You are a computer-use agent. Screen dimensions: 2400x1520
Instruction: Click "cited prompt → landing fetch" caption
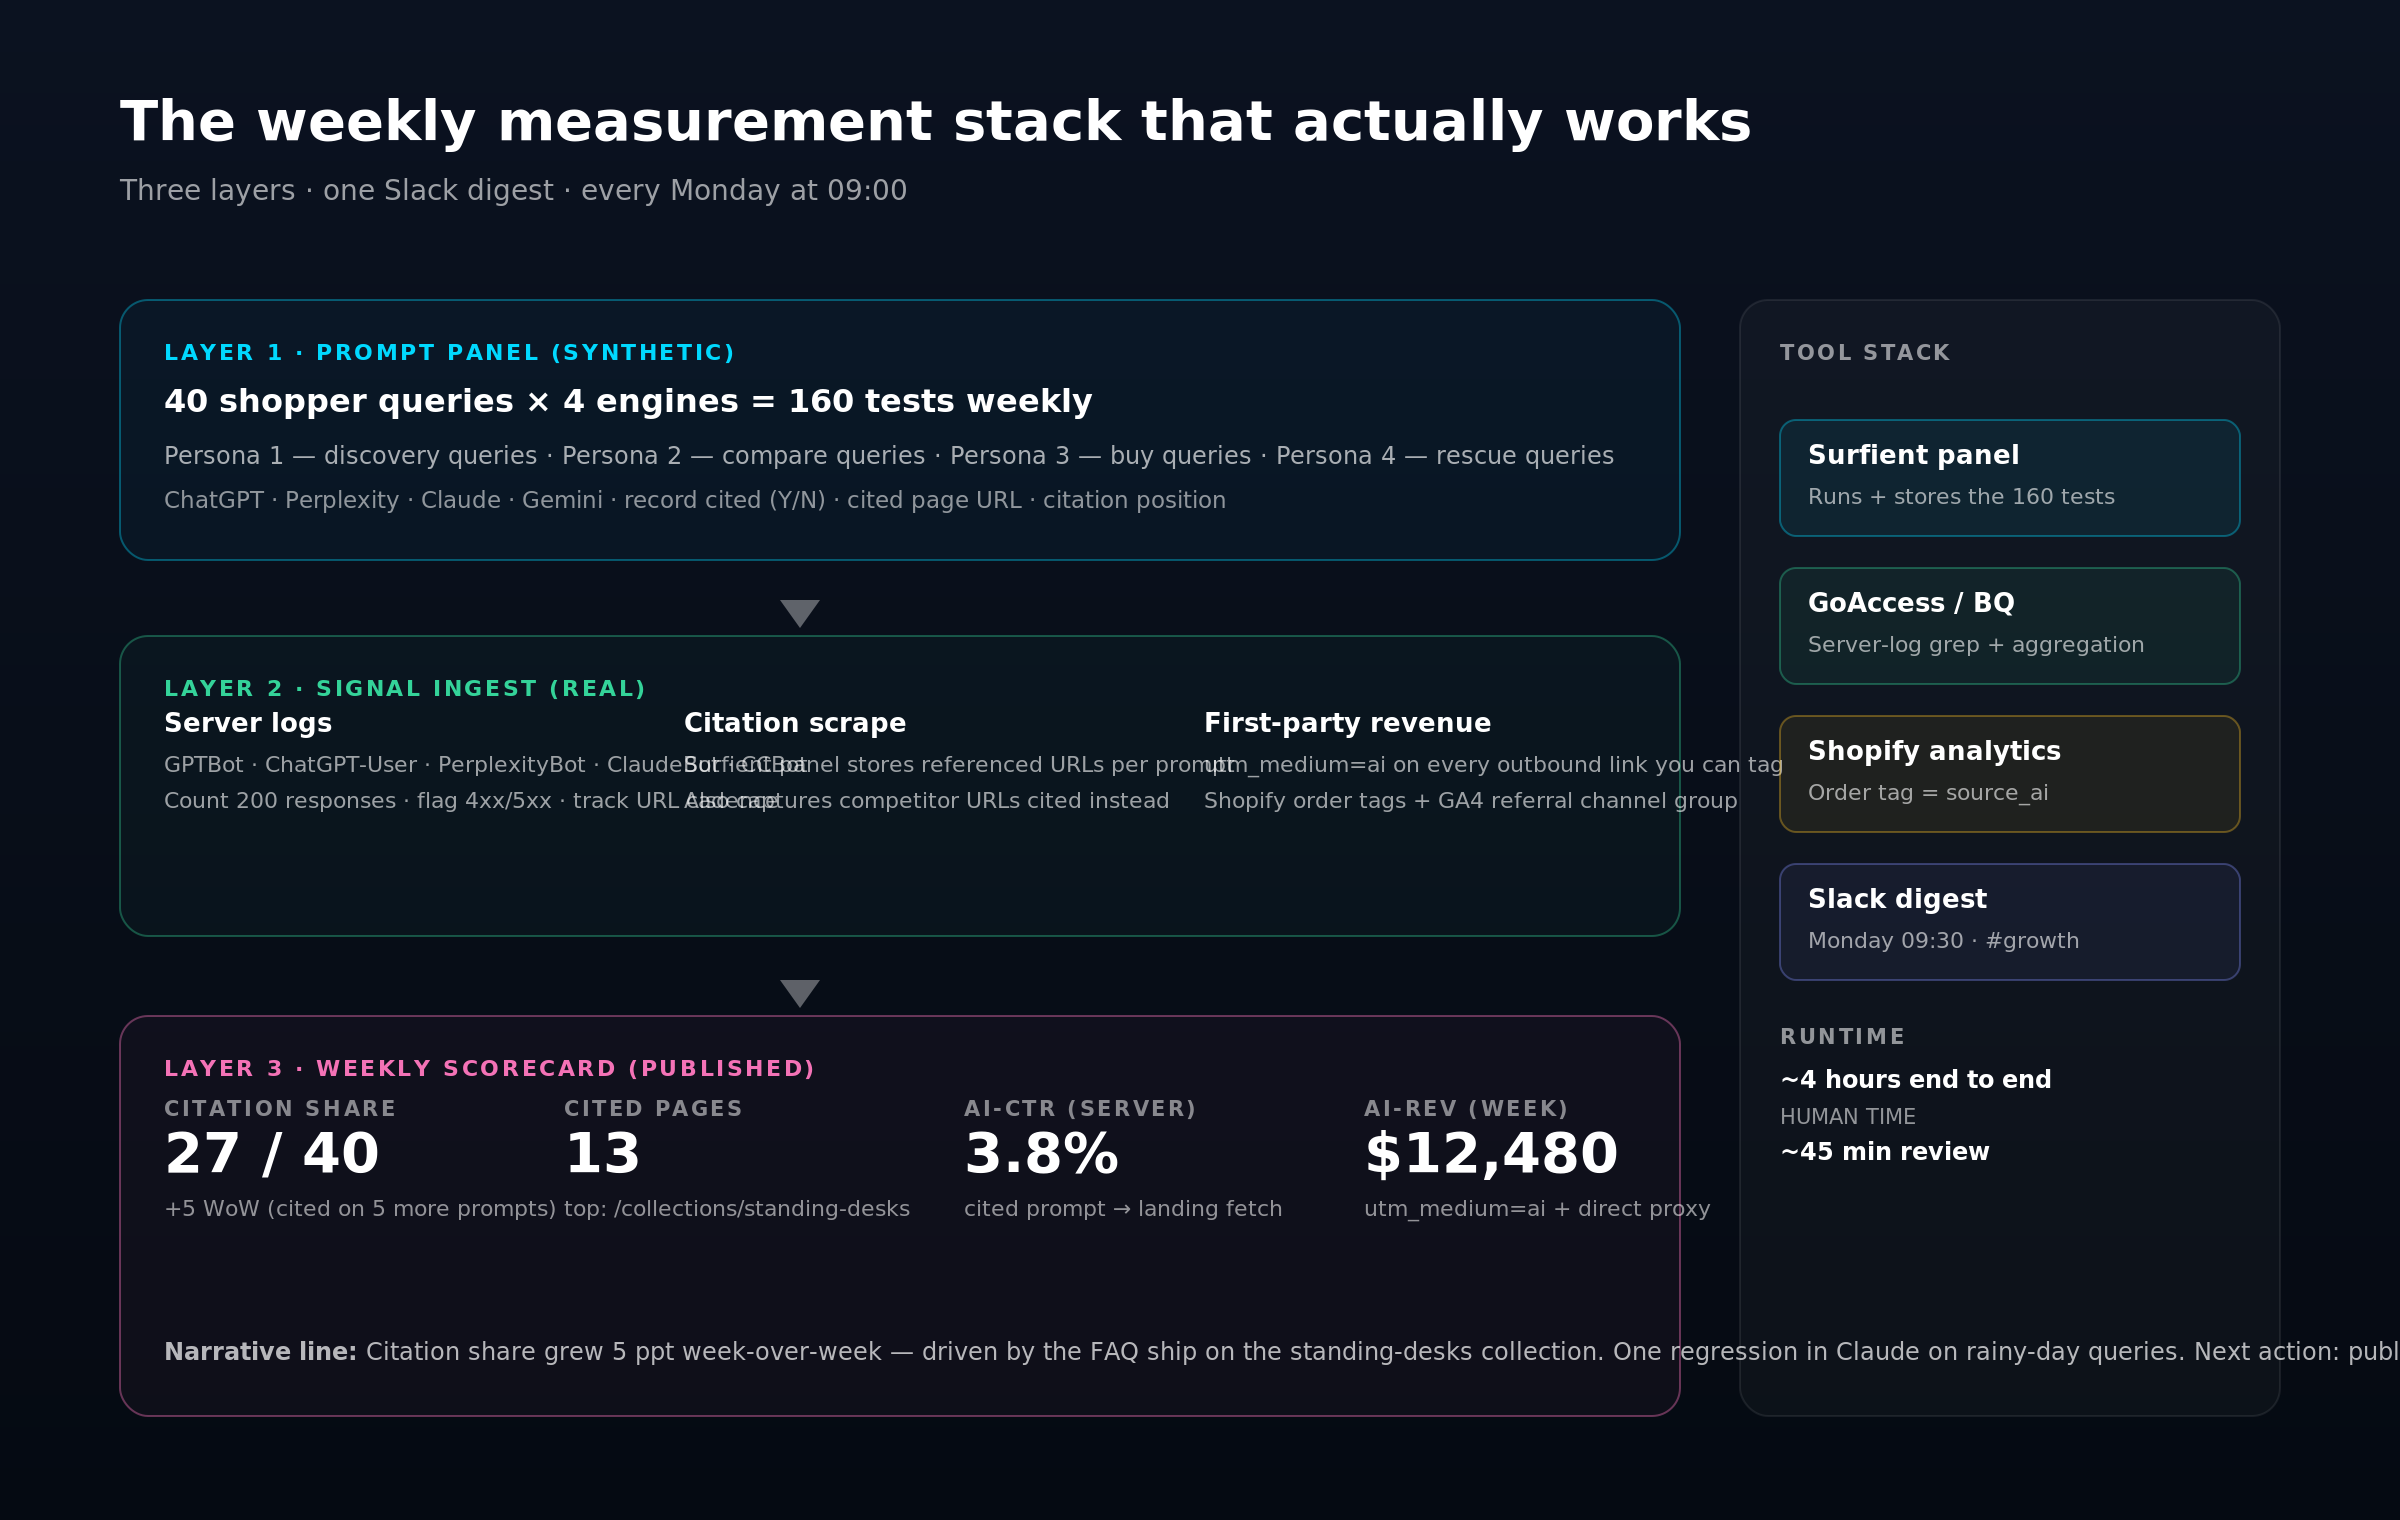tap(1123, 1209)
